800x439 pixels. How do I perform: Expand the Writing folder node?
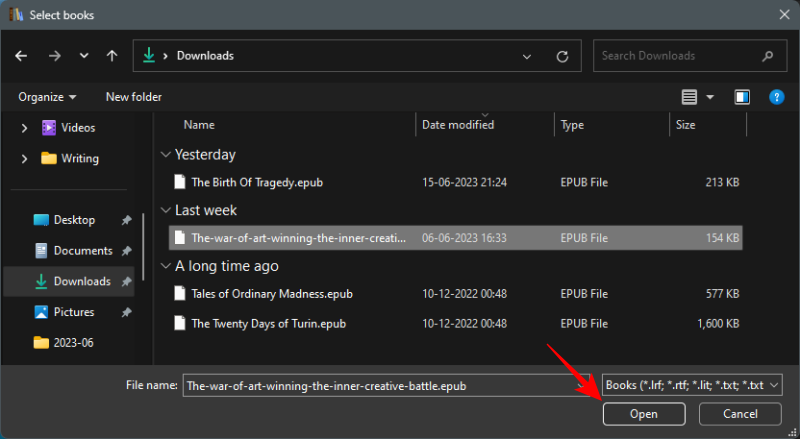pos(24,158)
